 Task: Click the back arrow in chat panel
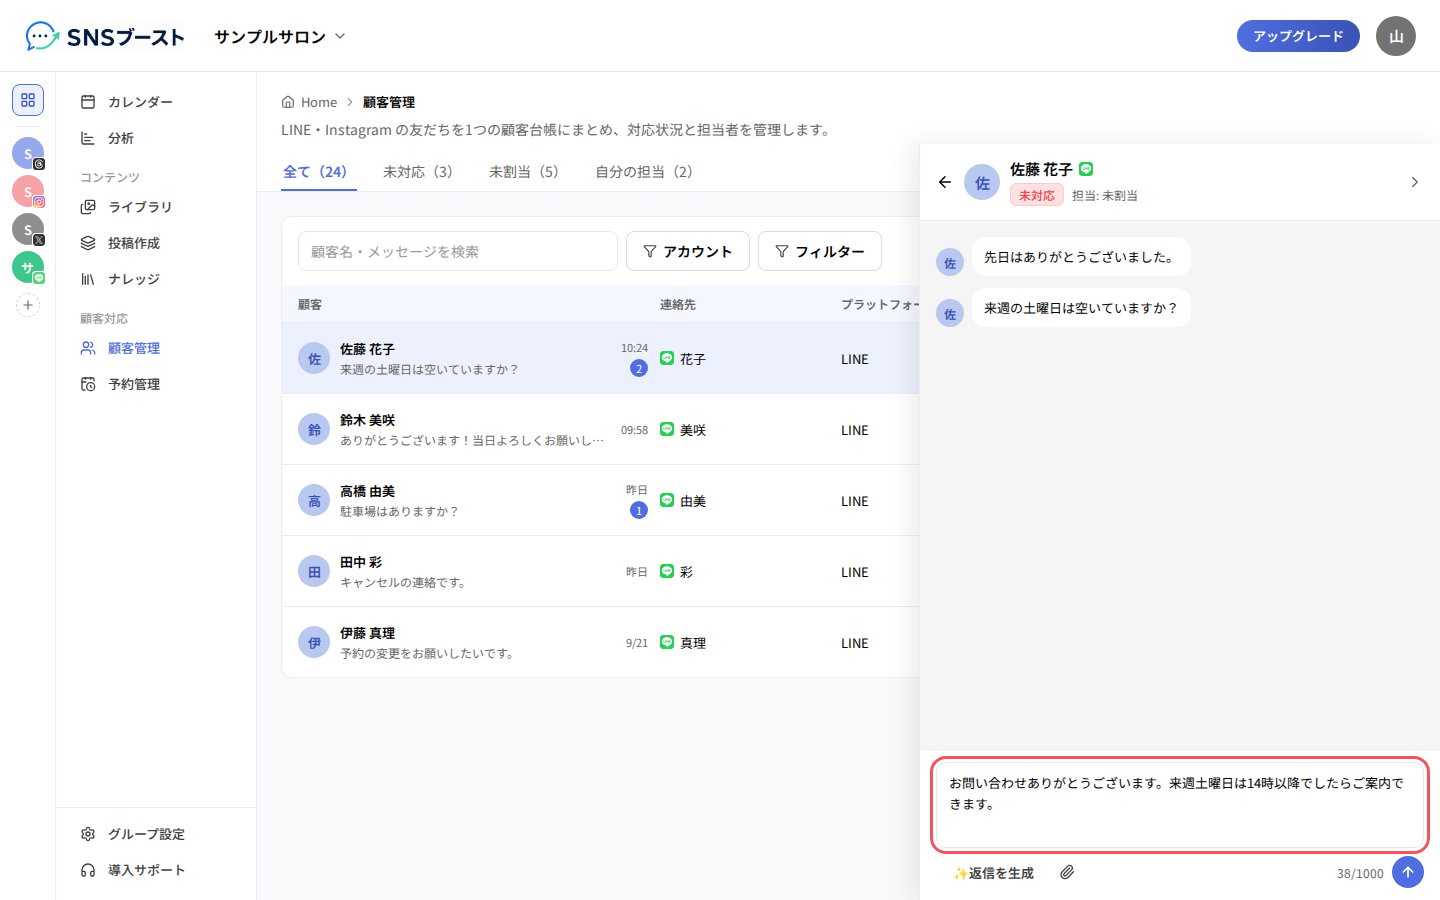[x=945, y=182]
